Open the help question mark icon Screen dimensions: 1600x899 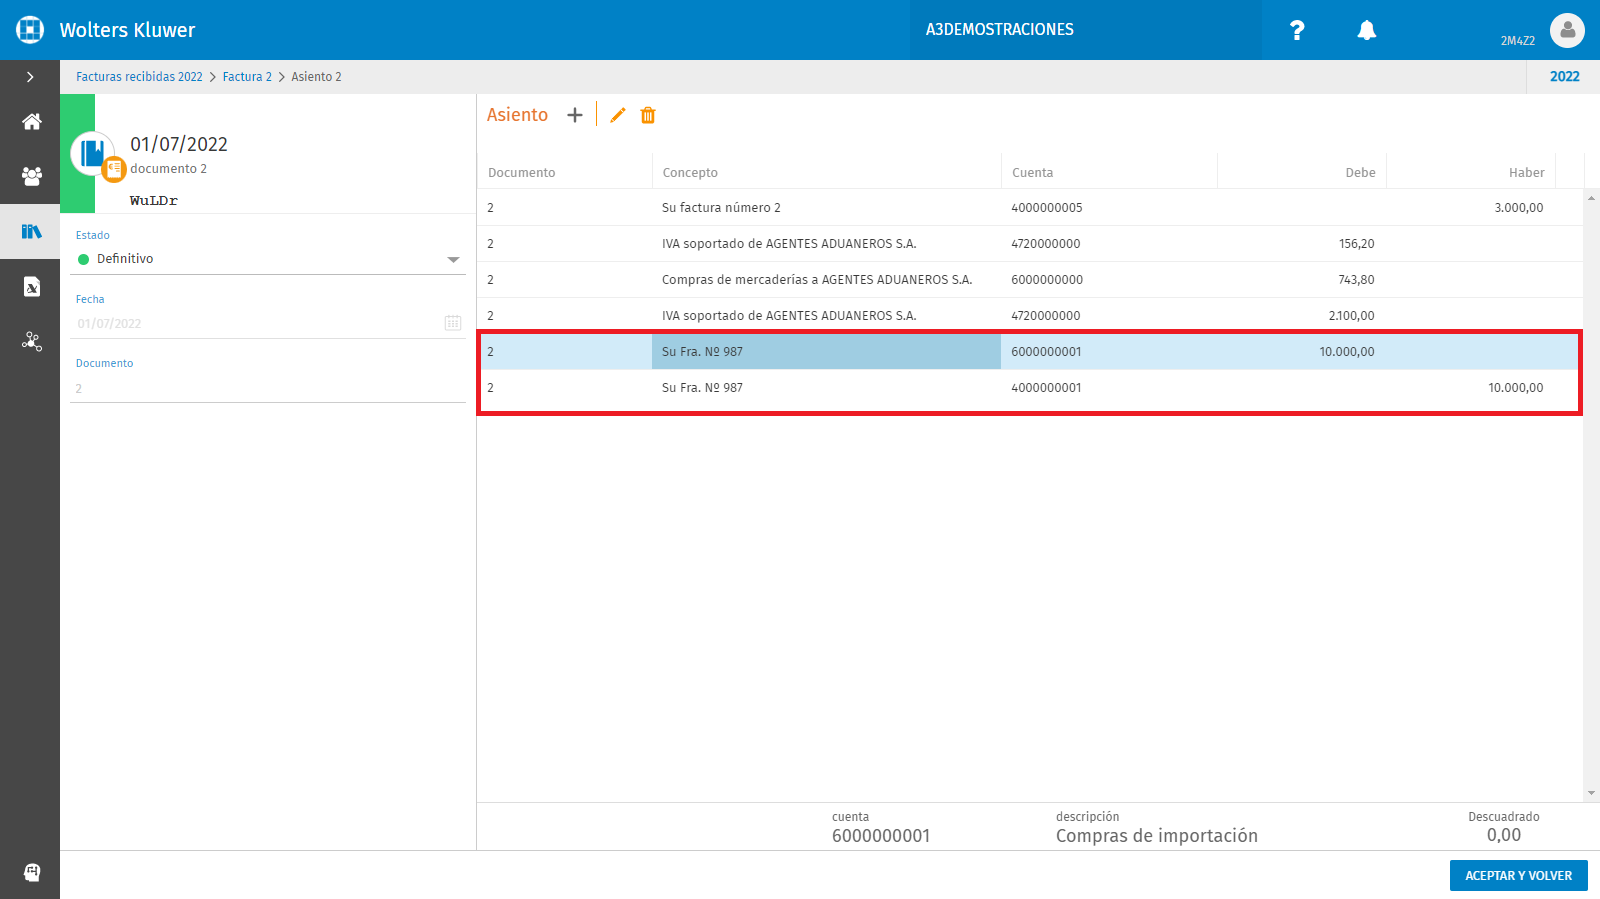[1297, 30]
